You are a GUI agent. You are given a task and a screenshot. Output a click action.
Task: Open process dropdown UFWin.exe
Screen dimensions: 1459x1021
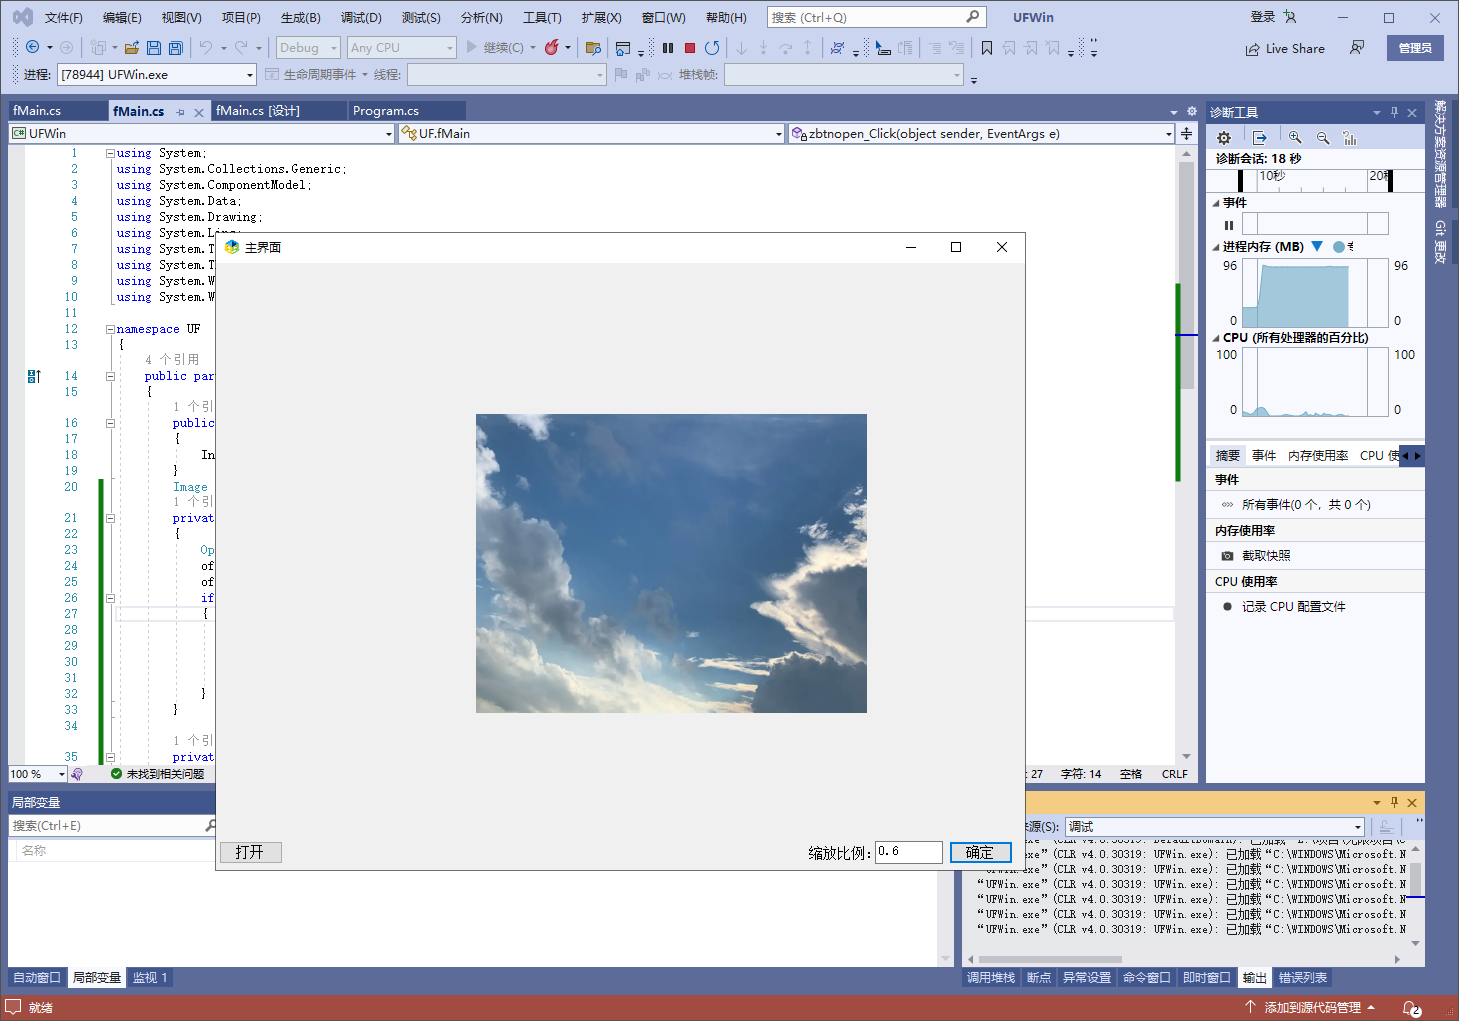click(x=157, y=75)
